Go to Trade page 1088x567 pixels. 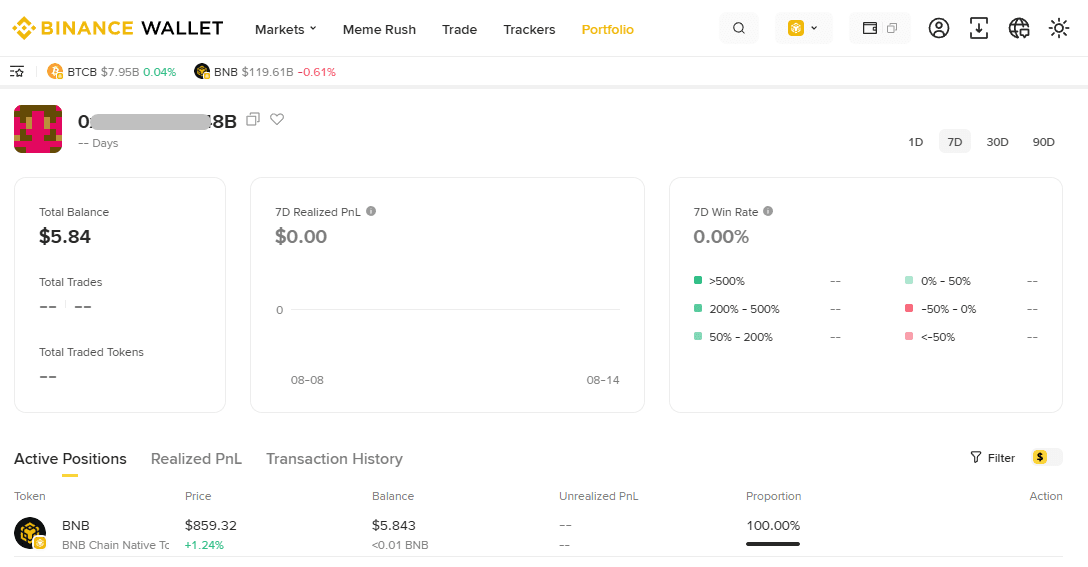[459, 29]
